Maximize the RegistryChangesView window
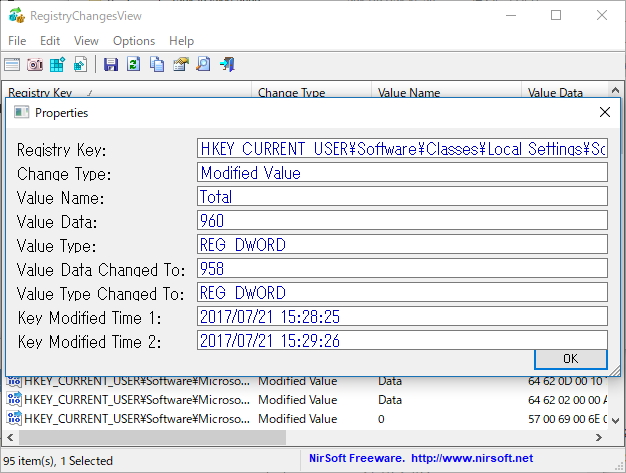Viewport: 626px width, 473px height. (556, 16)
